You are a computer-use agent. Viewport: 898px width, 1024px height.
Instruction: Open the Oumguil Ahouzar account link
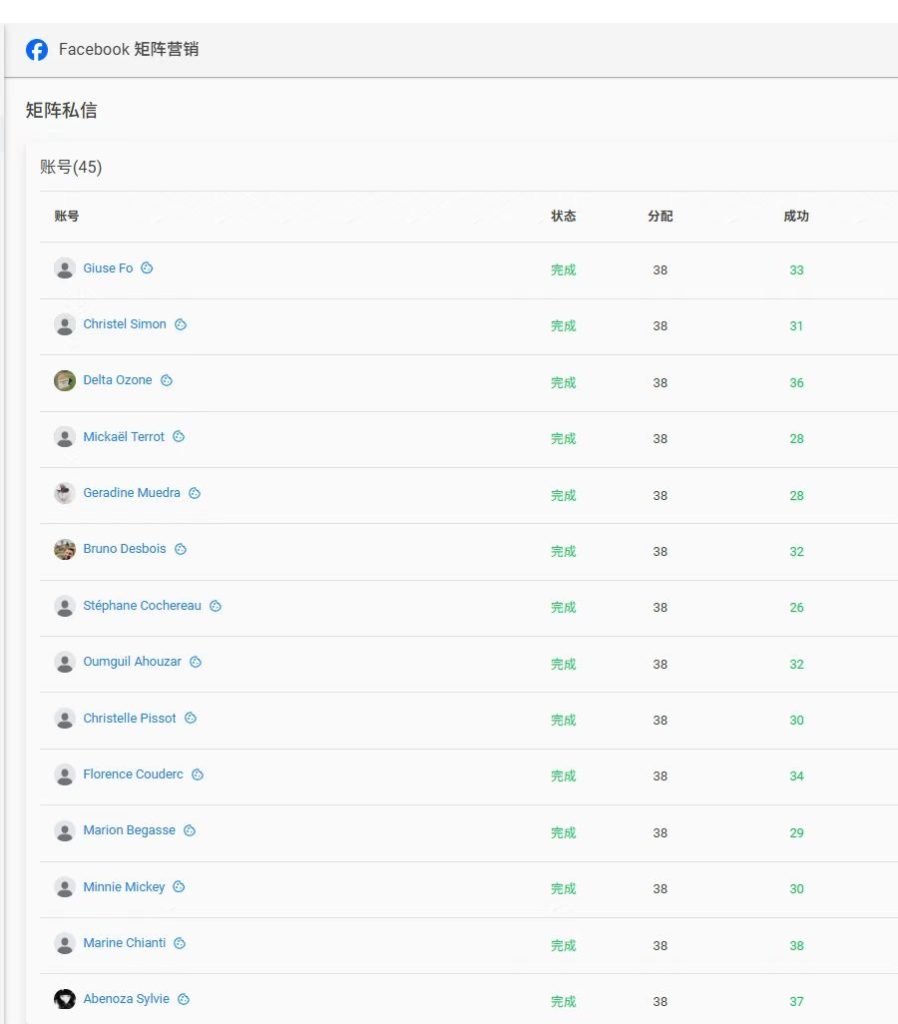click(132, 662)
